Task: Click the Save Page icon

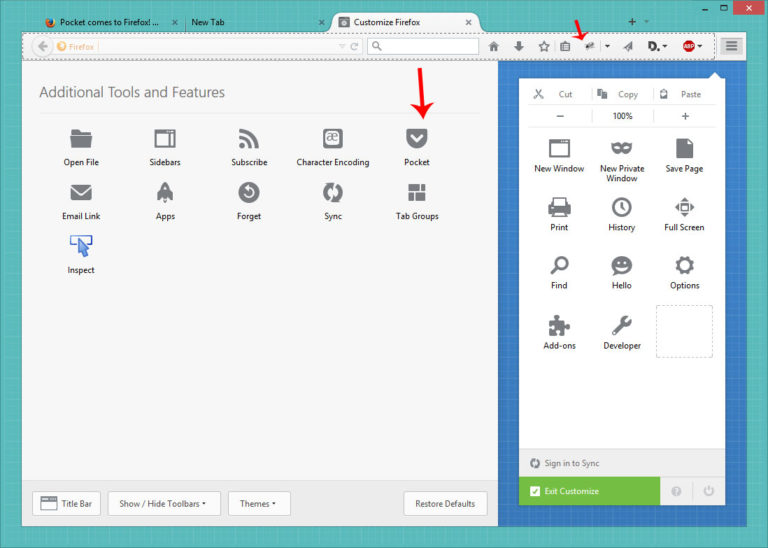Action: (684, 148)
